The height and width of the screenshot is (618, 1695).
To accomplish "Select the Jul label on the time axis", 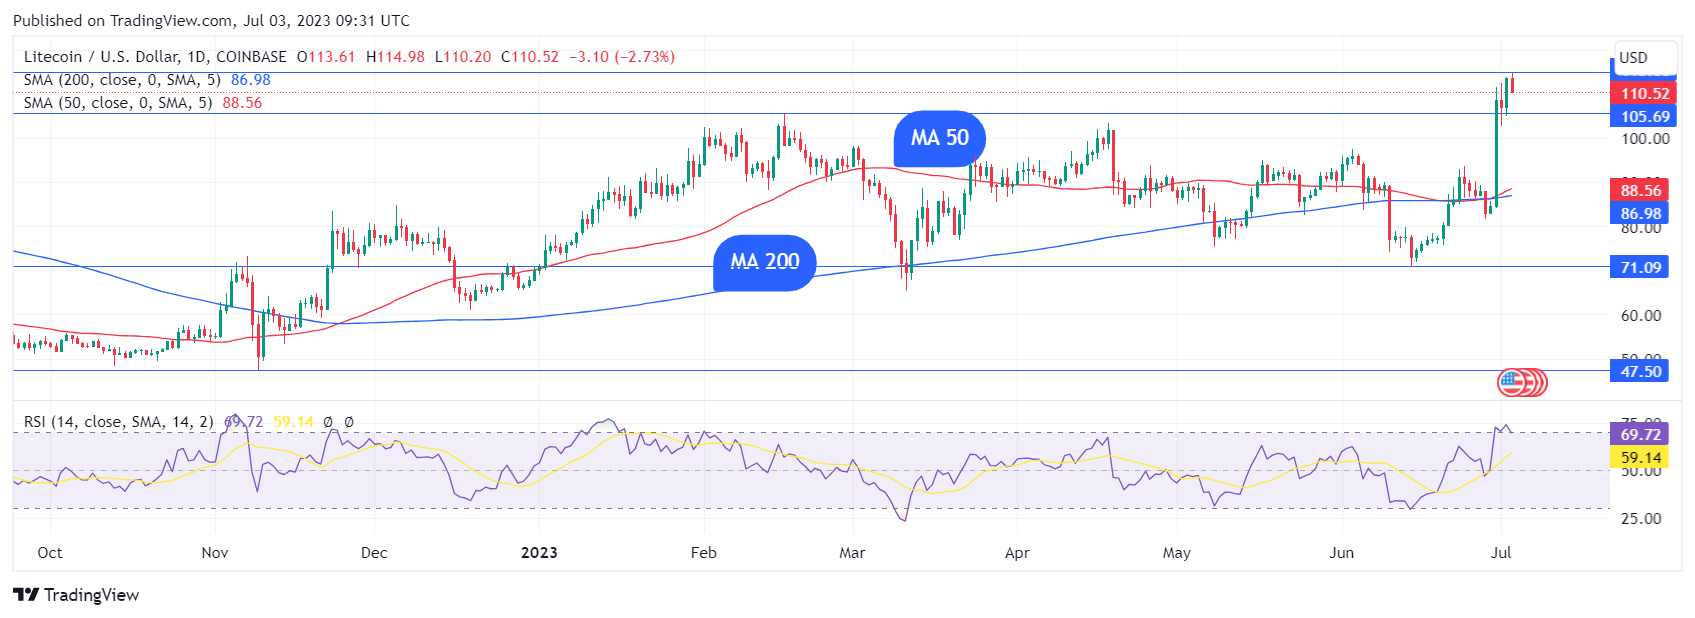I will pos(1500,553).
